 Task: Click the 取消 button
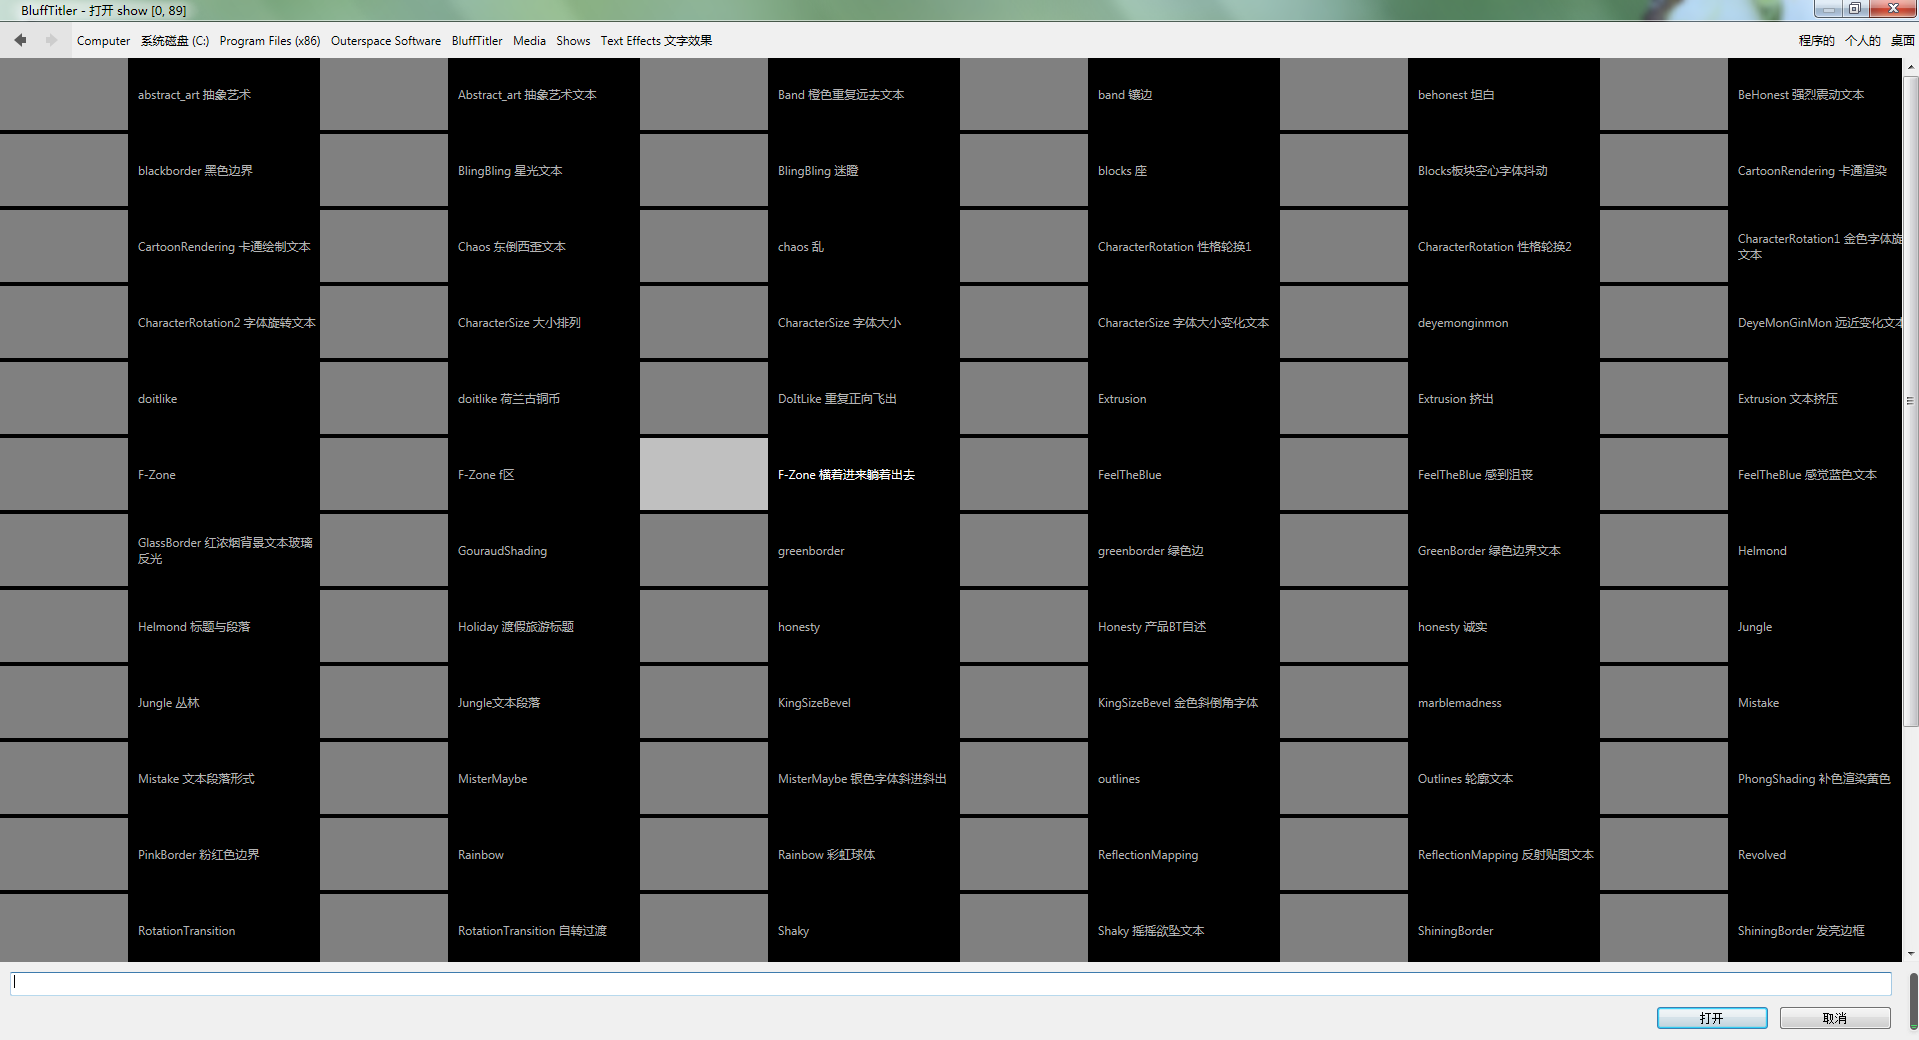[x=1835, y=1018]
